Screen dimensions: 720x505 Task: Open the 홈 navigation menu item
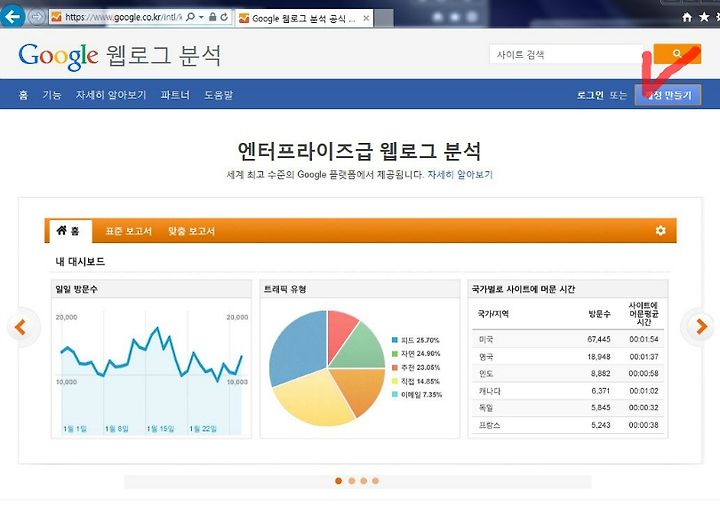point(23,95)
